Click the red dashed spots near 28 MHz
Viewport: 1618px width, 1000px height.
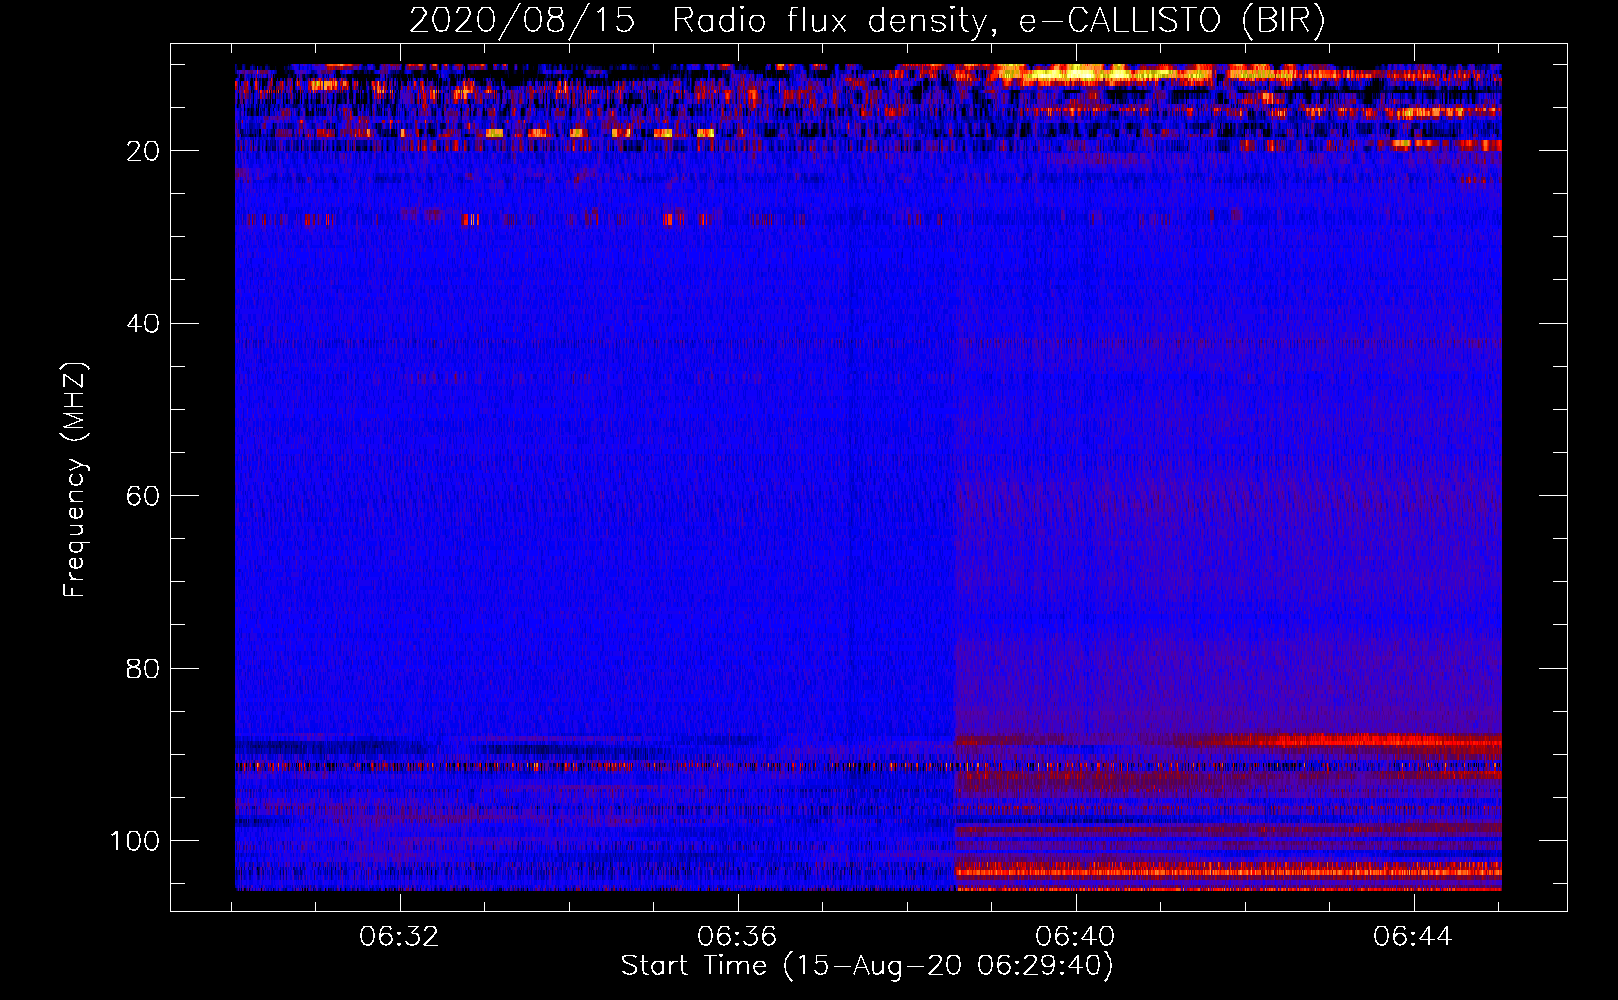click(480, 219)
